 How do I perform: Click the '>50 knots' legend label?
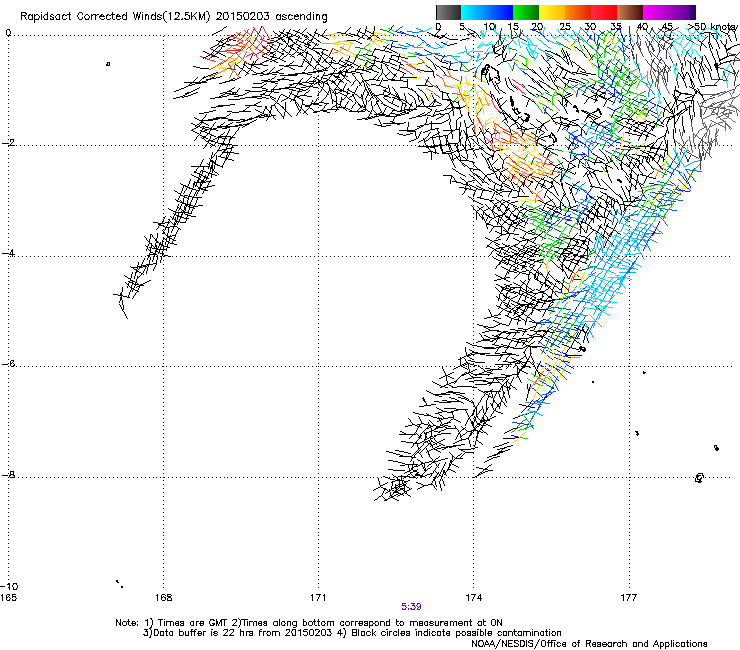(x=713, y=27)
